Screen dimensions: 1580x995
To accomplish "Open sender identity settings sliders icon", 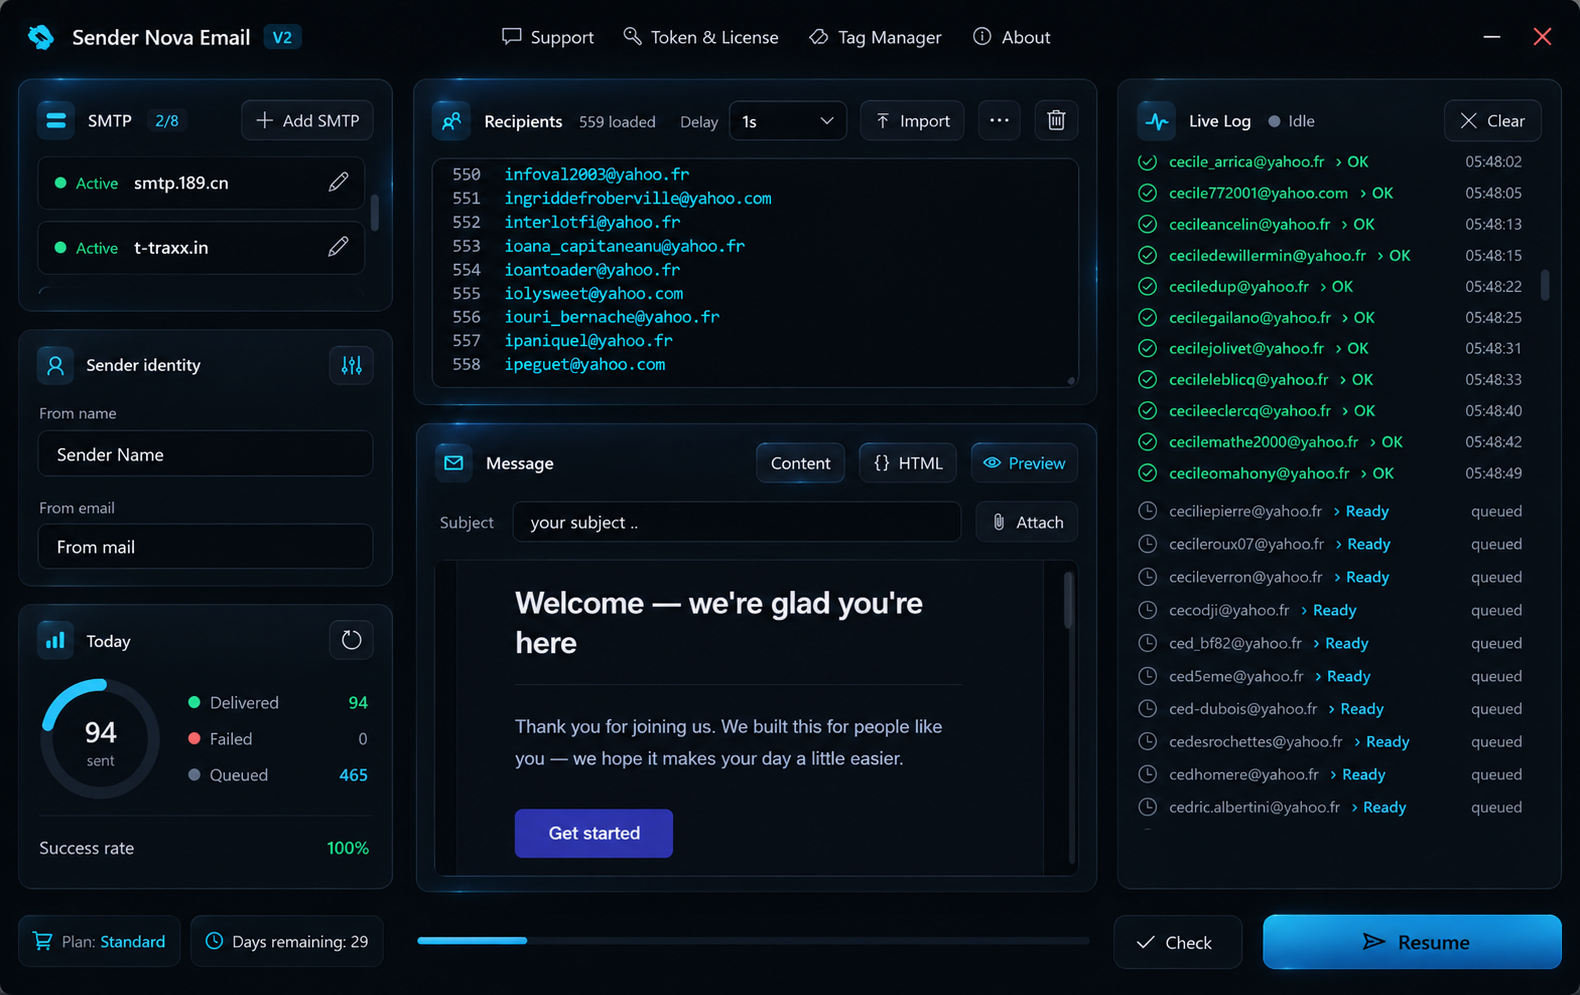I will click(x=351, y=365).
